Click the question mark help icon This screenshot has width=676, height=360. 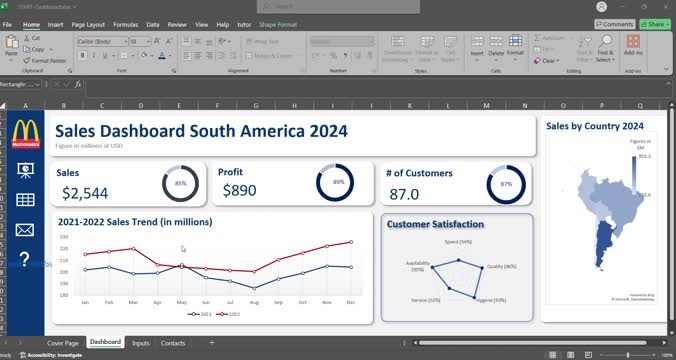tap(25, 259)
